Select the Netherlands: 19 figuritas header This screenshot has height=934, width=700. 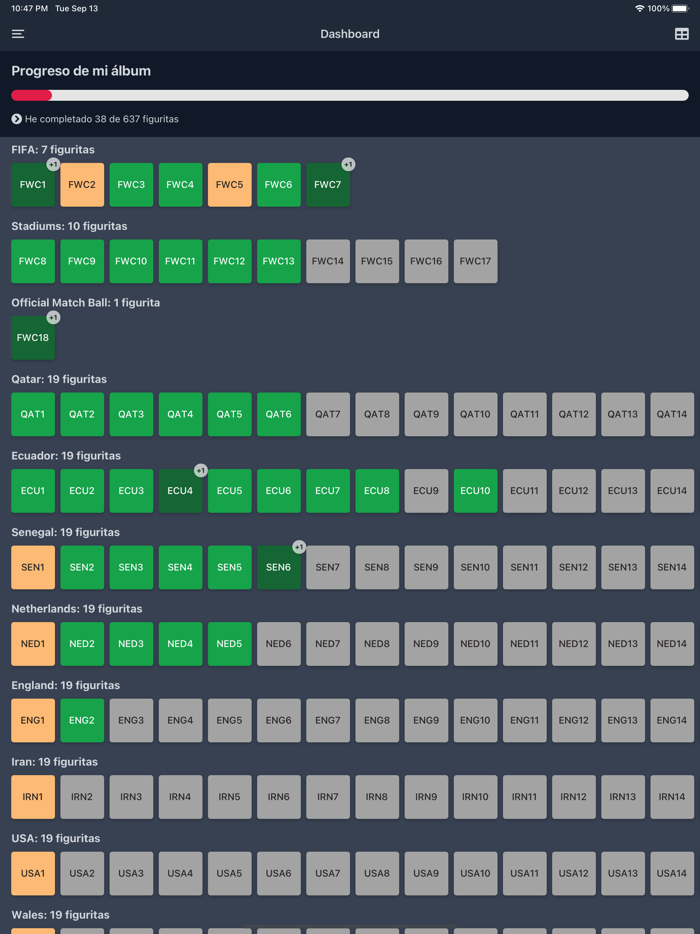76,608
